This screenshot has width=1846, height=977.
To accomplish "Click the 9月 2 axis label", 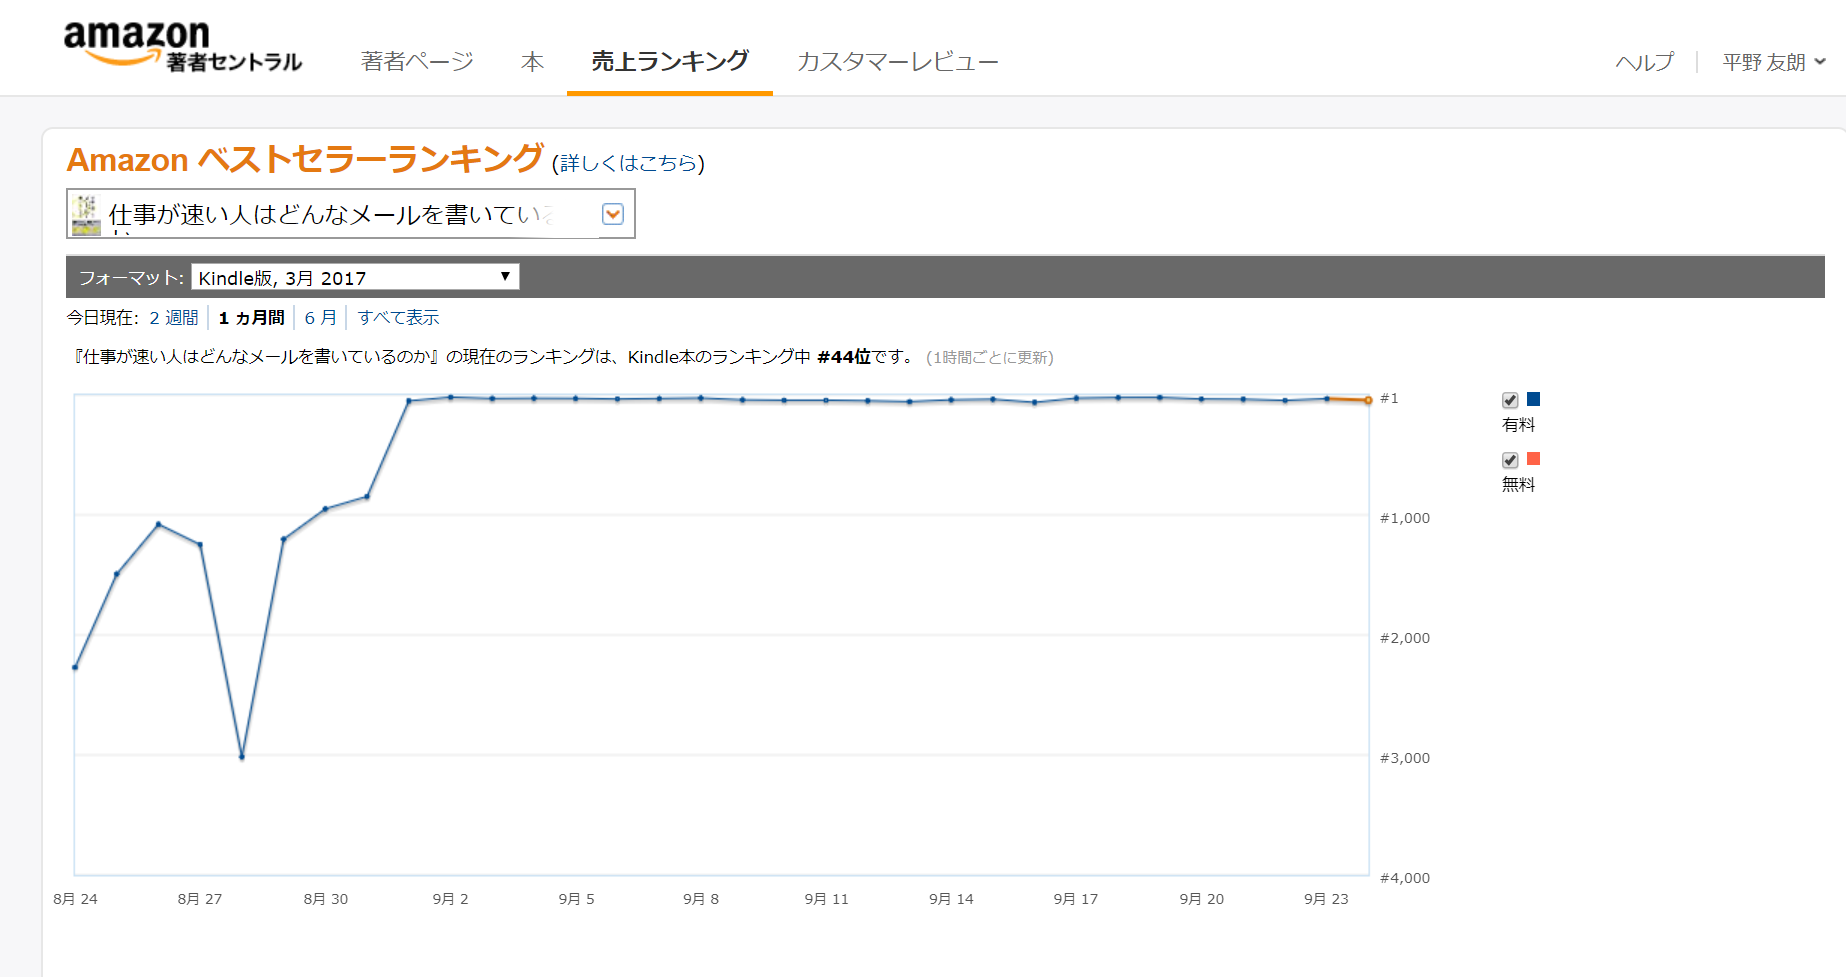I will click(450, 899).
